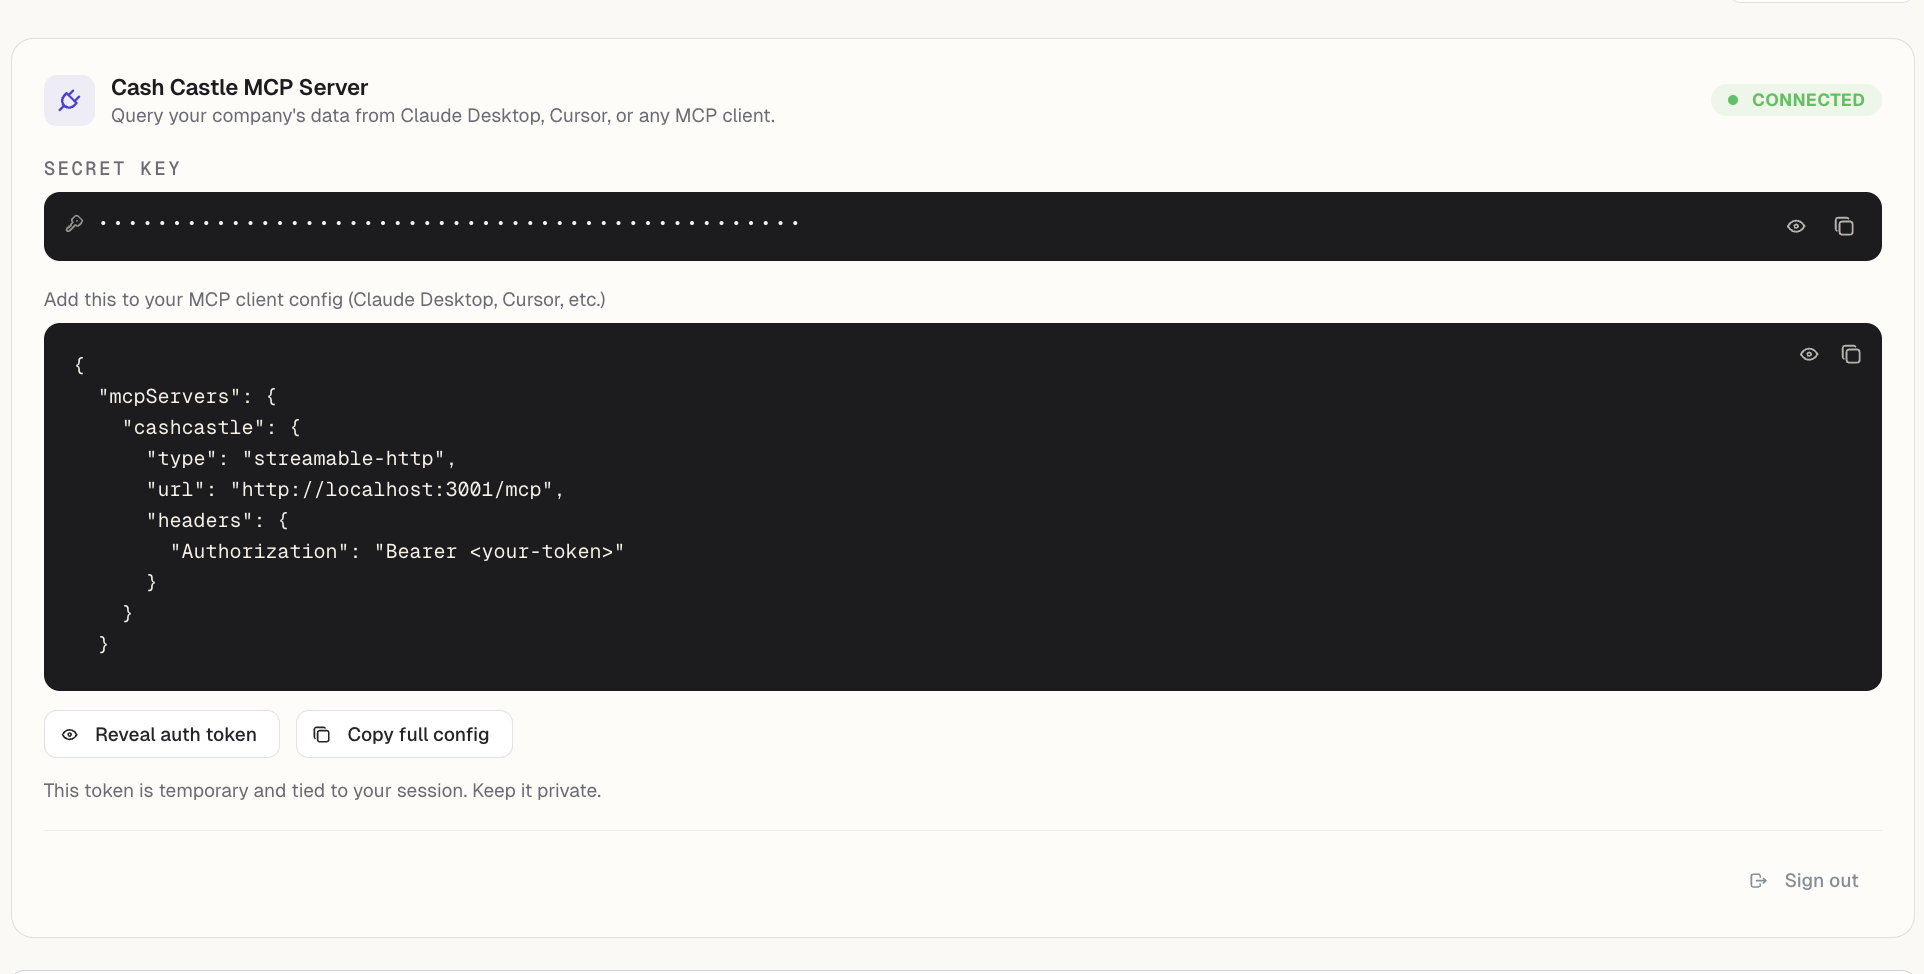This screenshot has height=974, width=1924.
Task: Click the SECRET KEY label
Action: click(x=112, y=168)
